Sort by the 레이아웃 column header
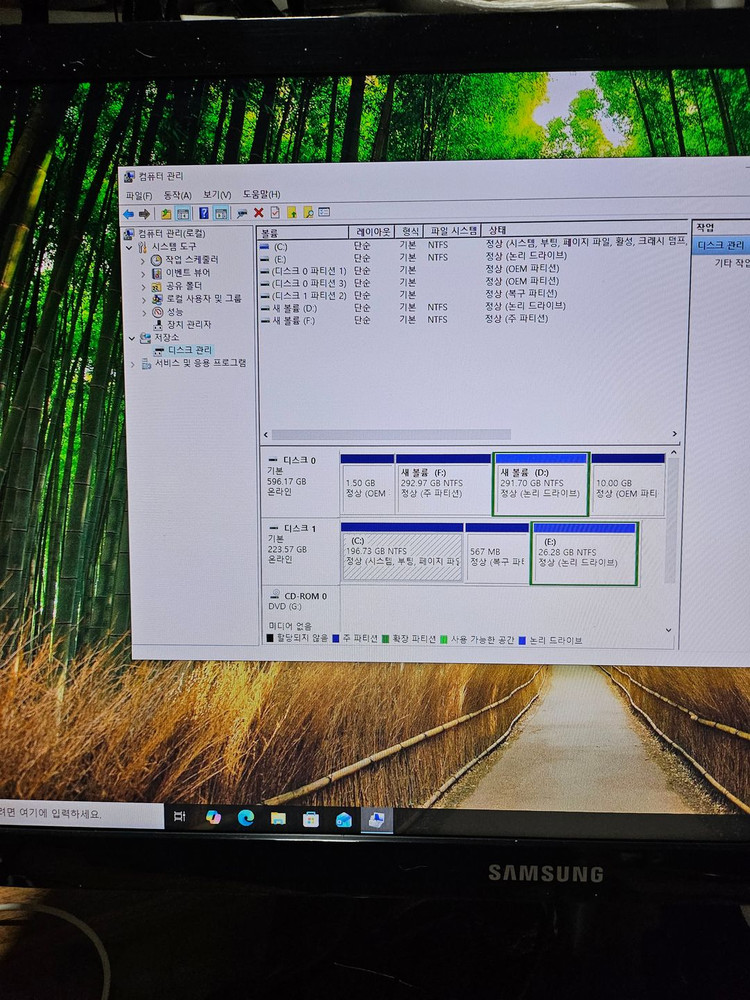 pyautogui.click(x=372, y=232)
